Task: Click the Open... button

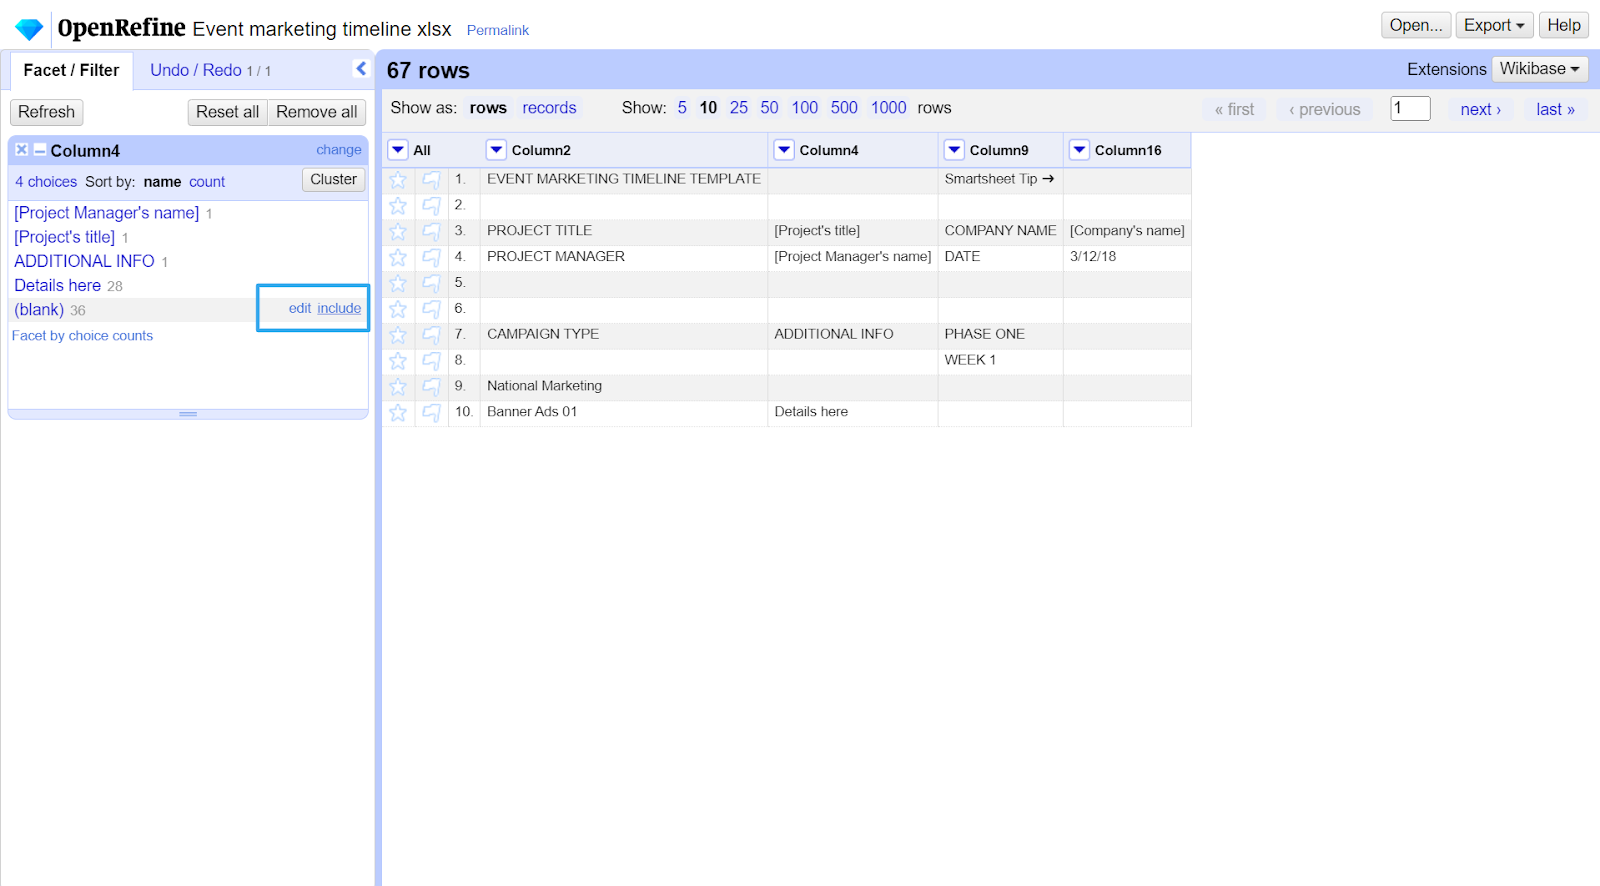Action: (x=1416, y=25)
